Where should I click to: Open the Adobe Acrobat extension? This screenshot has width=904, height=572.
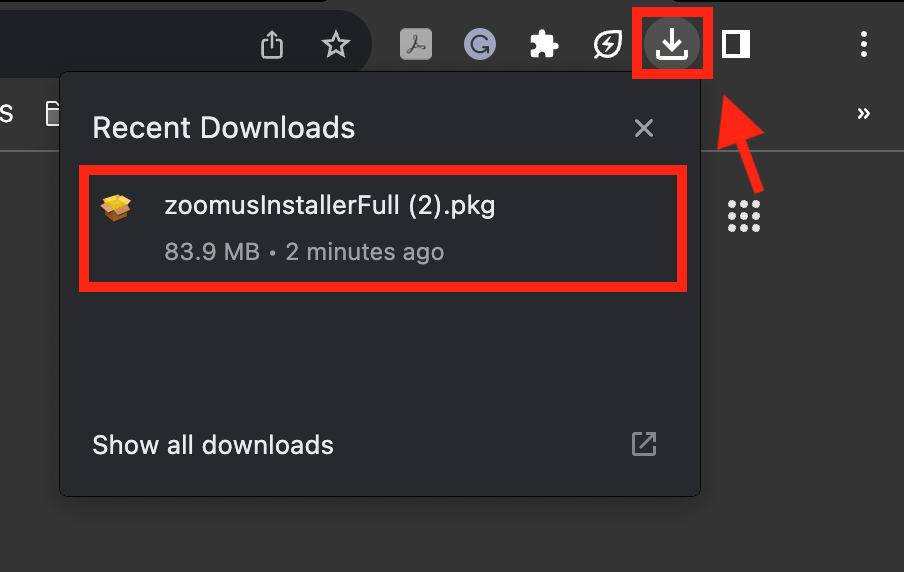click(416, 44)
